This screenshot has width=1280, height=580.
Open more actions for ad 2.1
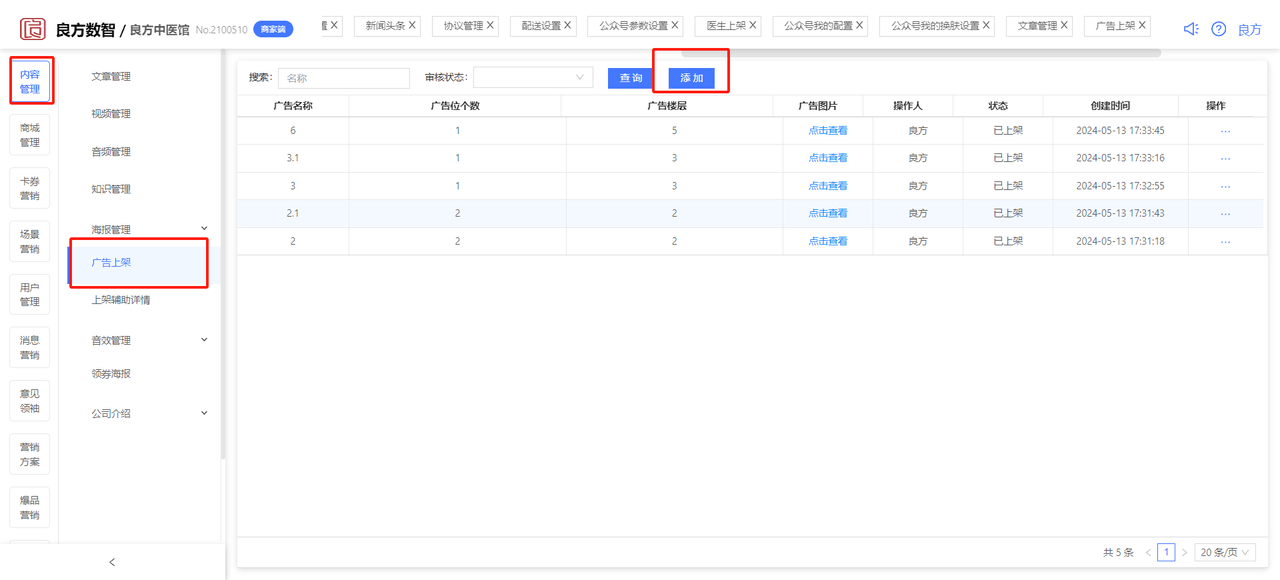pos(1225,213)
